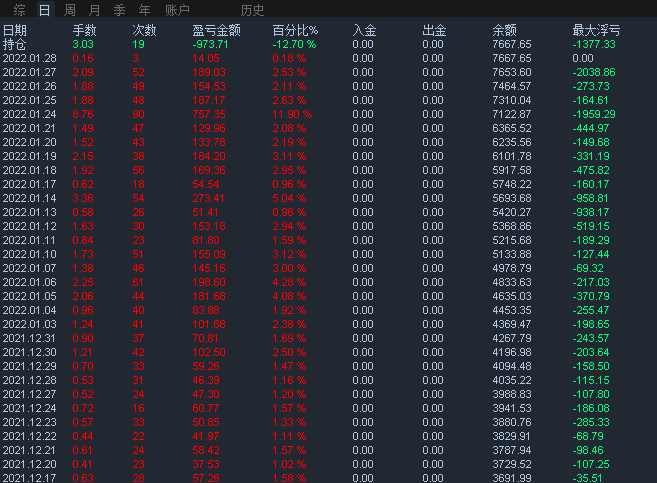Image resolution: width=657 pixels, height=483 pixels.
Task: Switch to the 季 quarterly tab
Action: point(119,10)
